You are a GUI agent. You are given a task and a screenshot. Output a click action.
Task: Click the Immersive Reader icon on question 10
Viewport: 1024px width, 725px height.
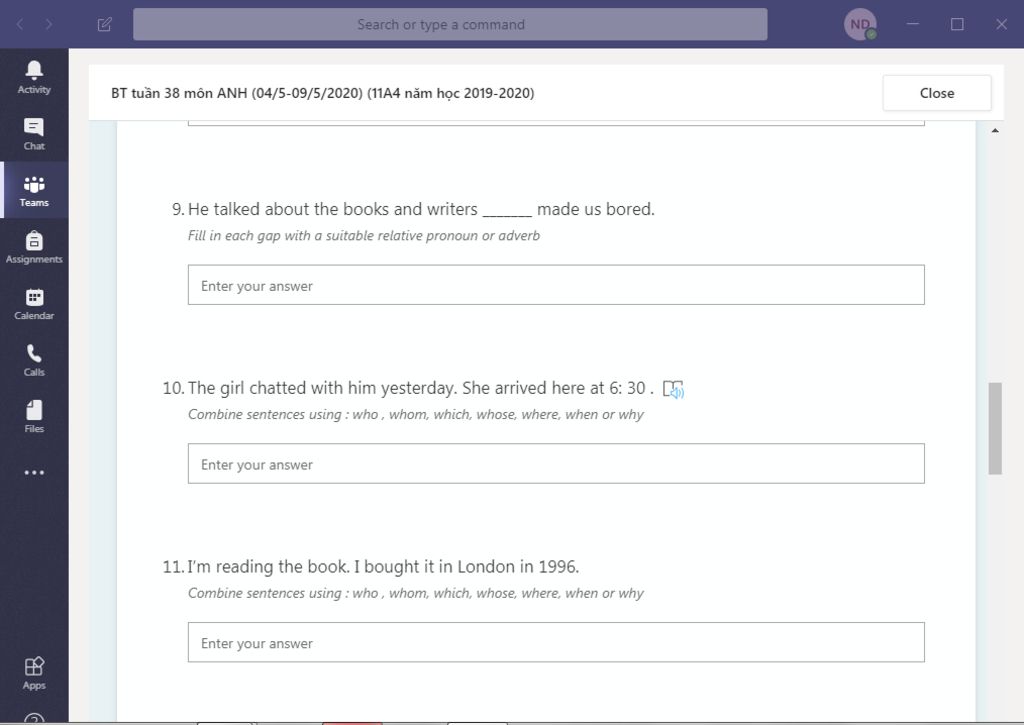point(673,389)
